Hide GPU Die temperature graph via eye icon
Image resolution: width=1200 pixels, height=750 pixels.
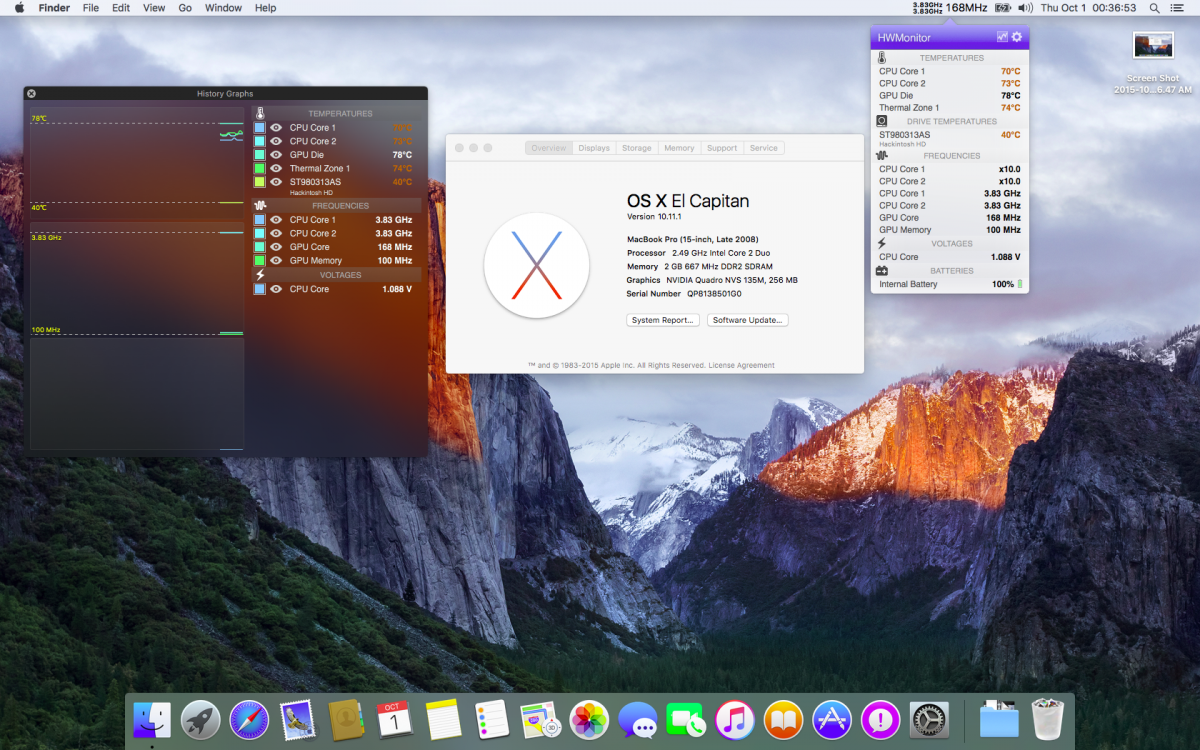point(276,155)
